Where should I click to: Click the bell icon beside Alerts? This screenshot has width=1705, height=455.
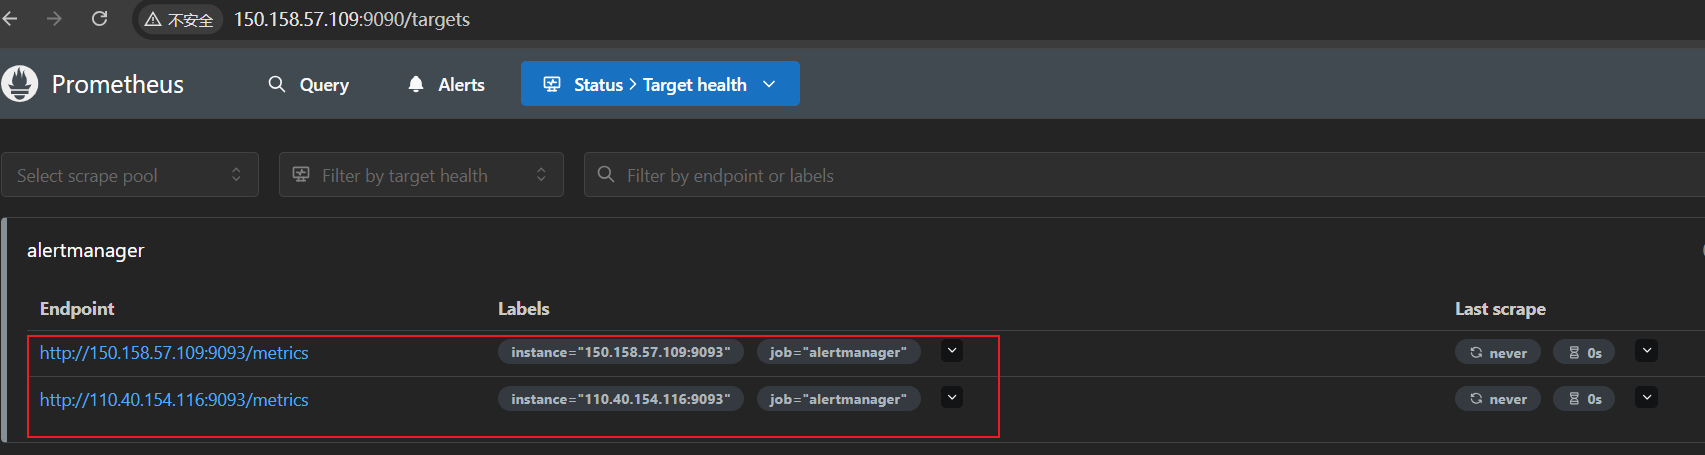pyautogui.click(x=416, y=84)
